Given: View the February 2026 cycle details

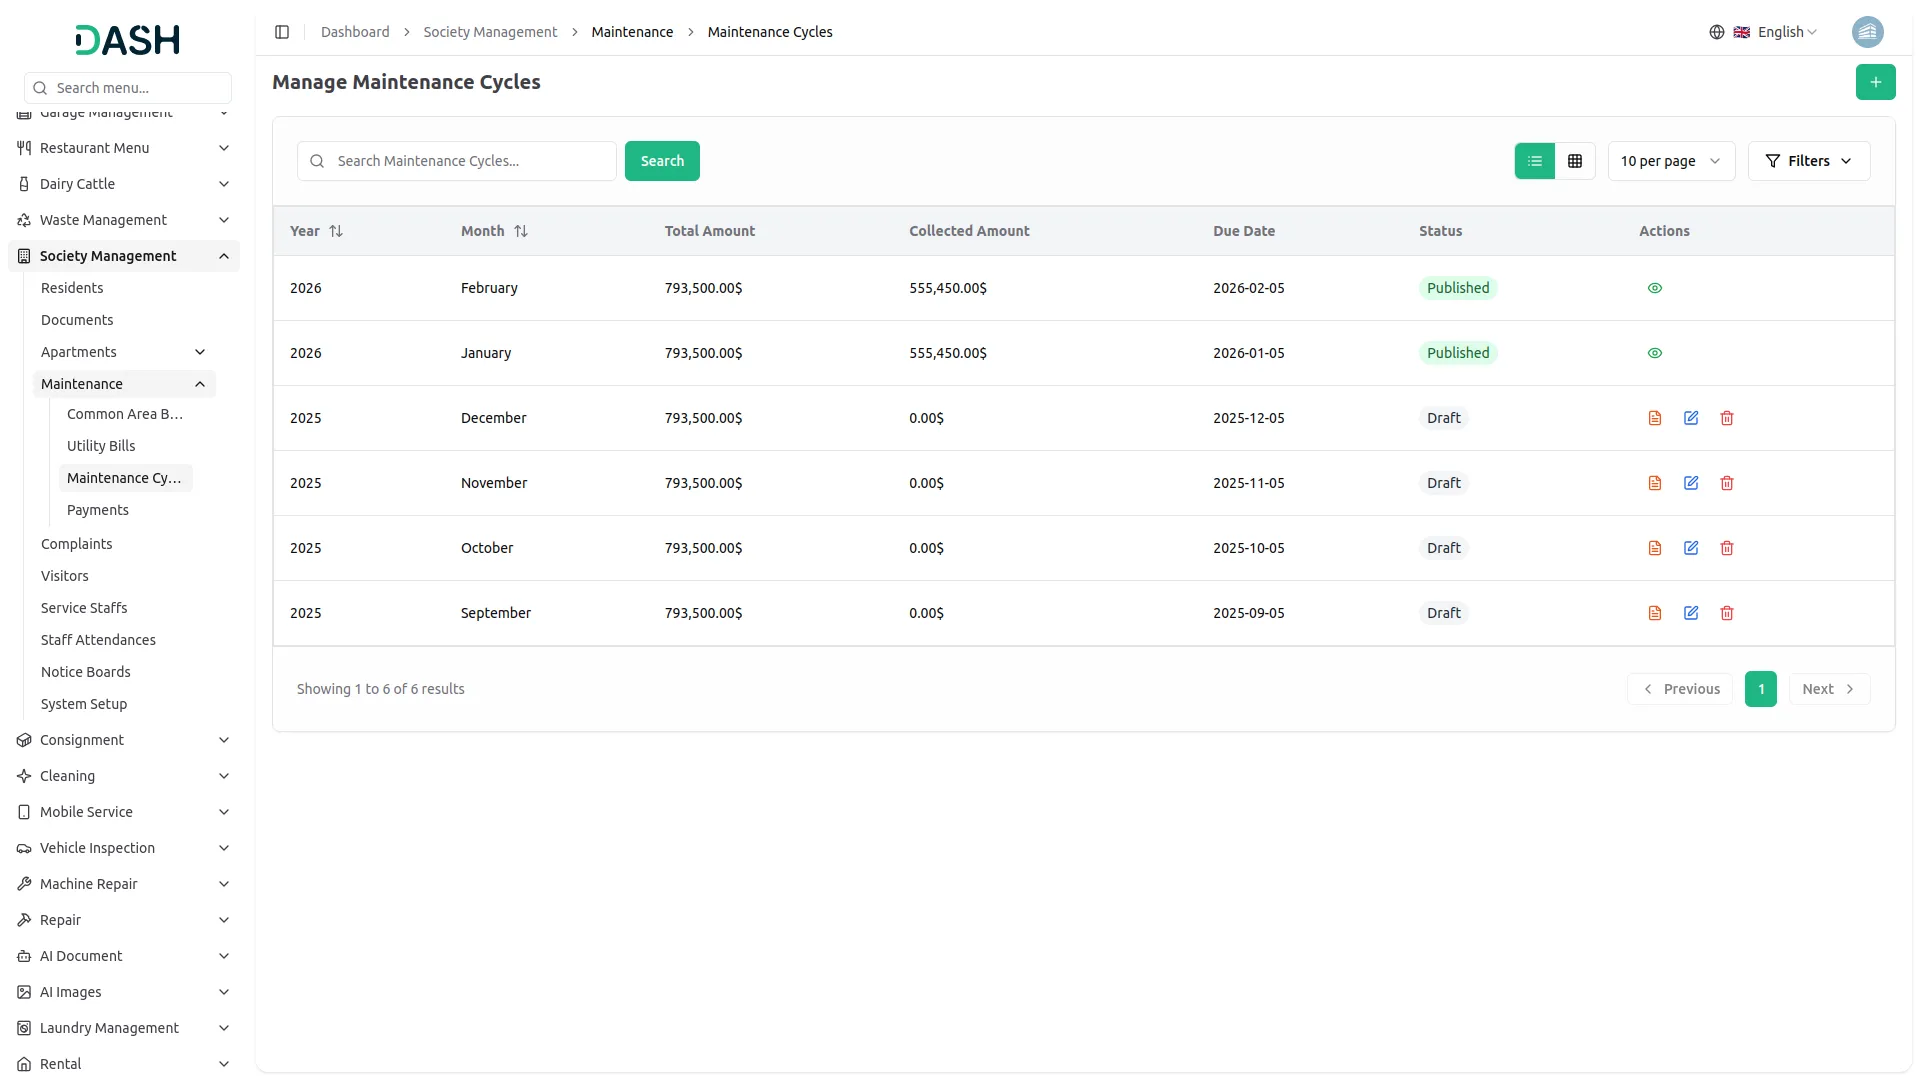Looking at the screenshot, I should [1654, 288].
